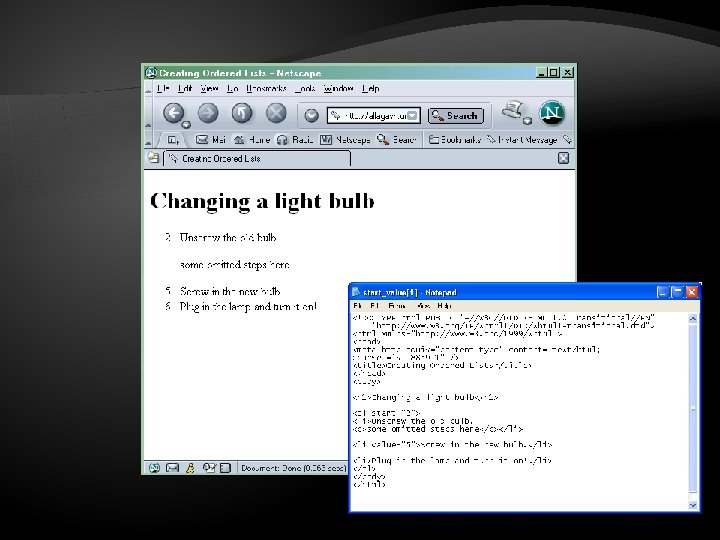The width and height of the screenshot is (720, 540).
Task: Click the 'Document: Done' status bar text
Action: 293,468
